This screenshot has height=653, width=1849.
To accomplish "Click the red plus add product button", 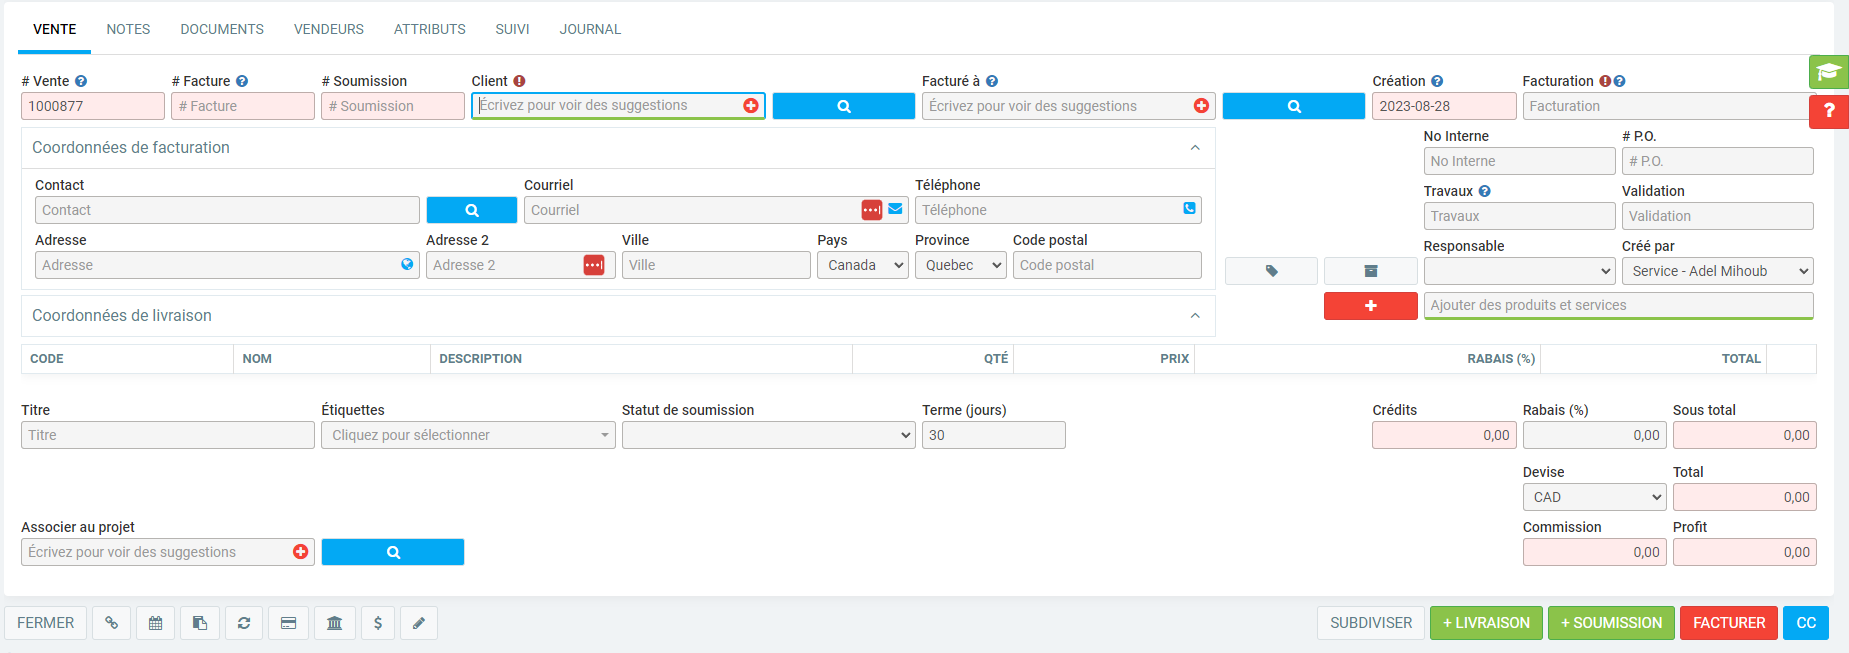I will (1370, 306).
